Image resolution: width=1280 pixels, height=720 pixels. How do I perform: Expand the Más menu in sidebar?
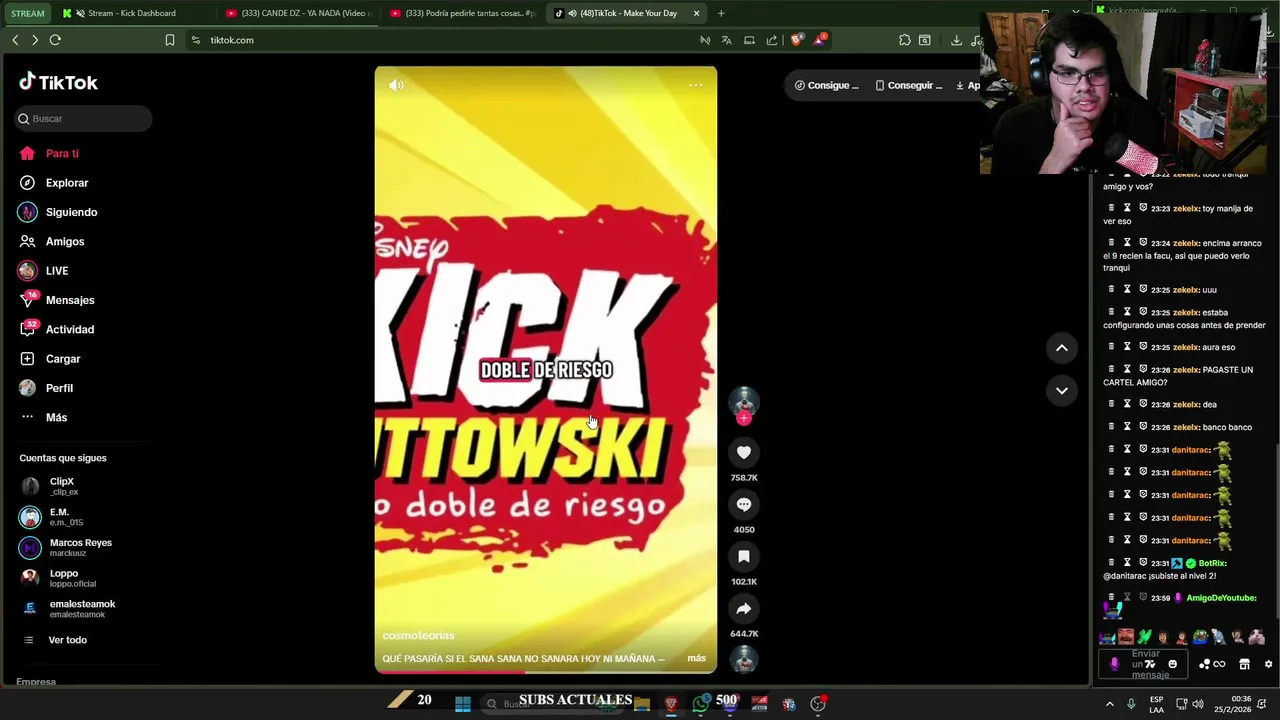click(56, 417)
